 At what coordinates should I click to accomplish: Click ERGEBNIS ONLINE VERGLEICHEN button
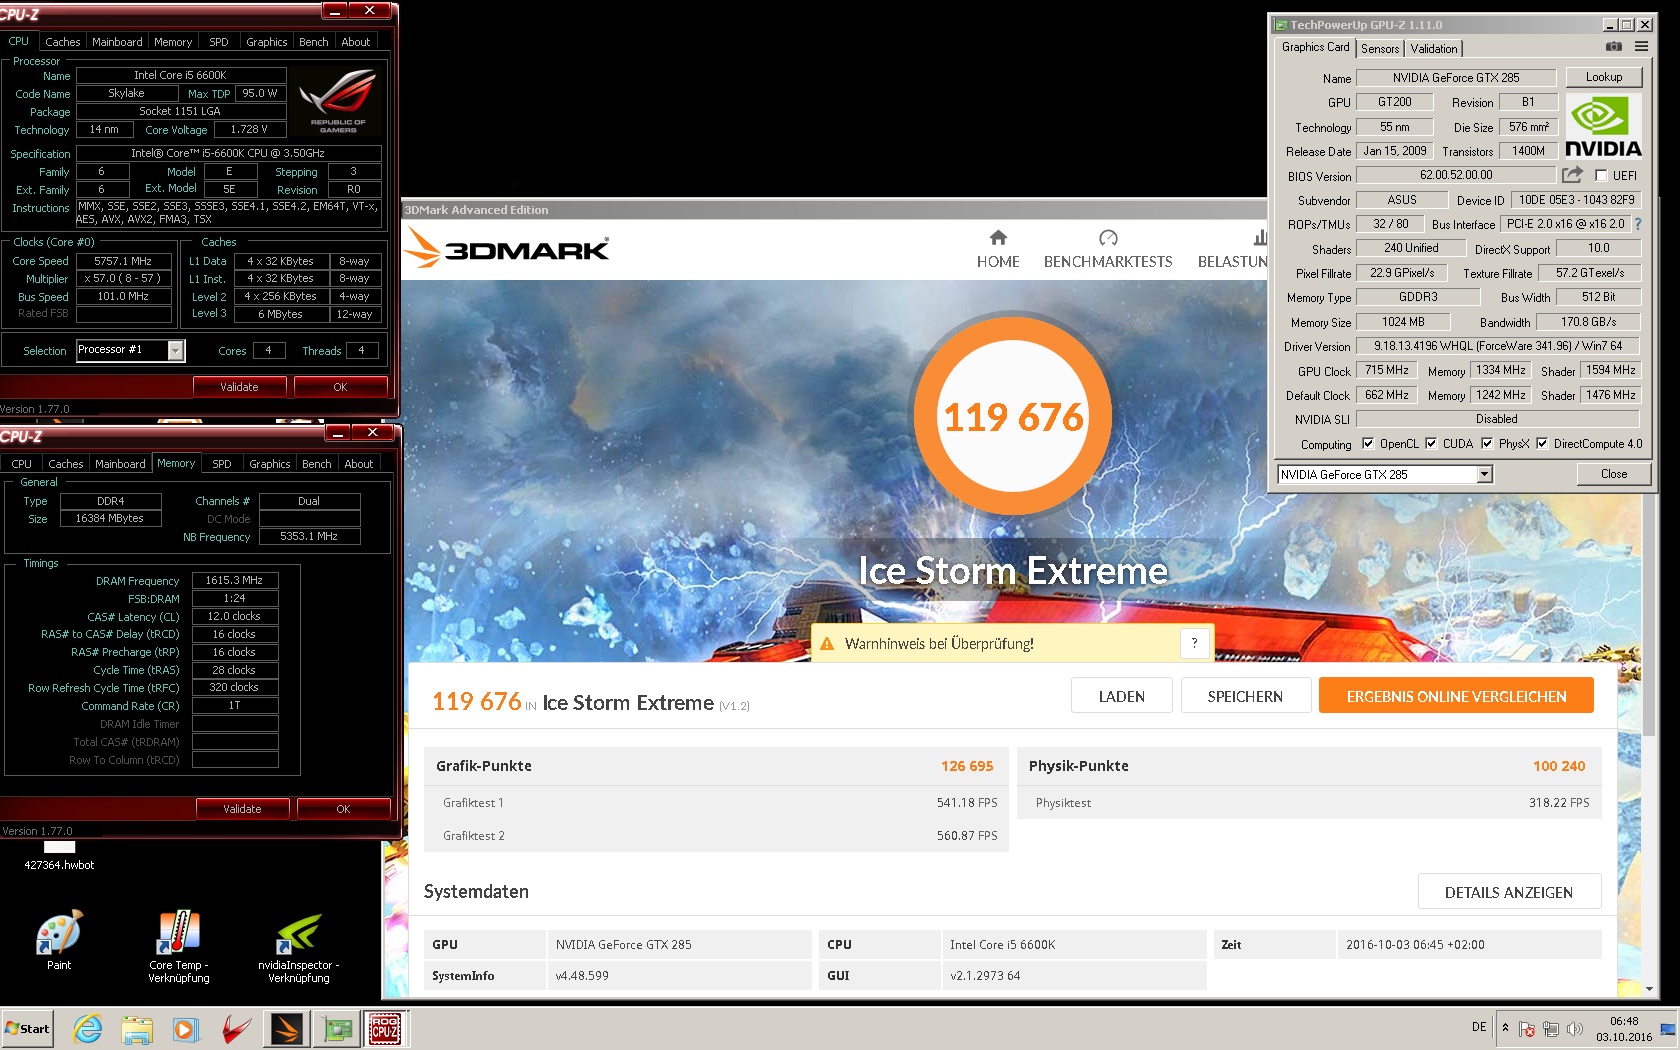tap(1456, 696)
